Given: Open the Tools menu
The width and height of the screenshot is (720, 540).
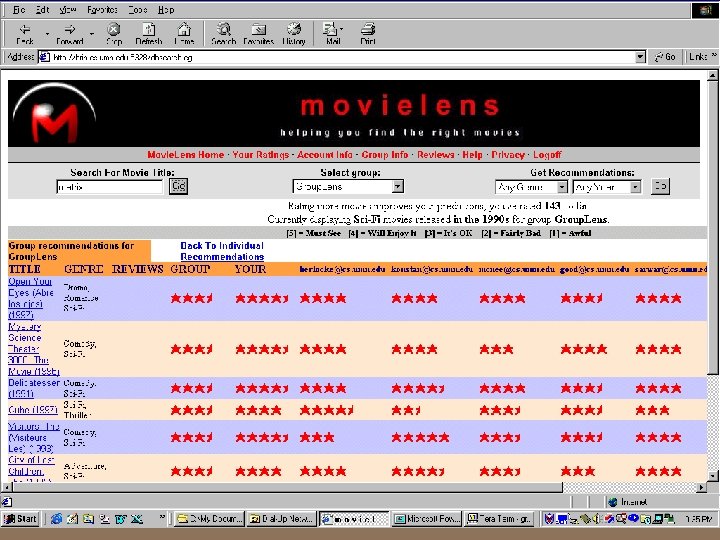Looking at the screenshot, I should point(137,9).
